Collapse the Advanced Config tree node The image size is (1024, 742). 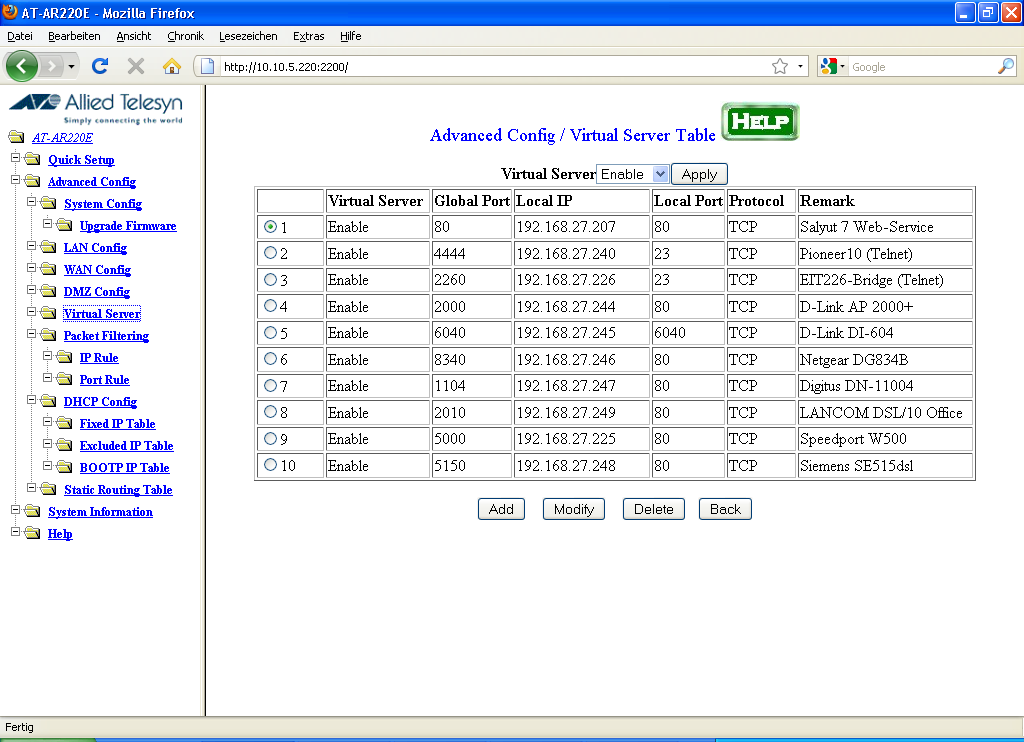click(x=15, y=180)
